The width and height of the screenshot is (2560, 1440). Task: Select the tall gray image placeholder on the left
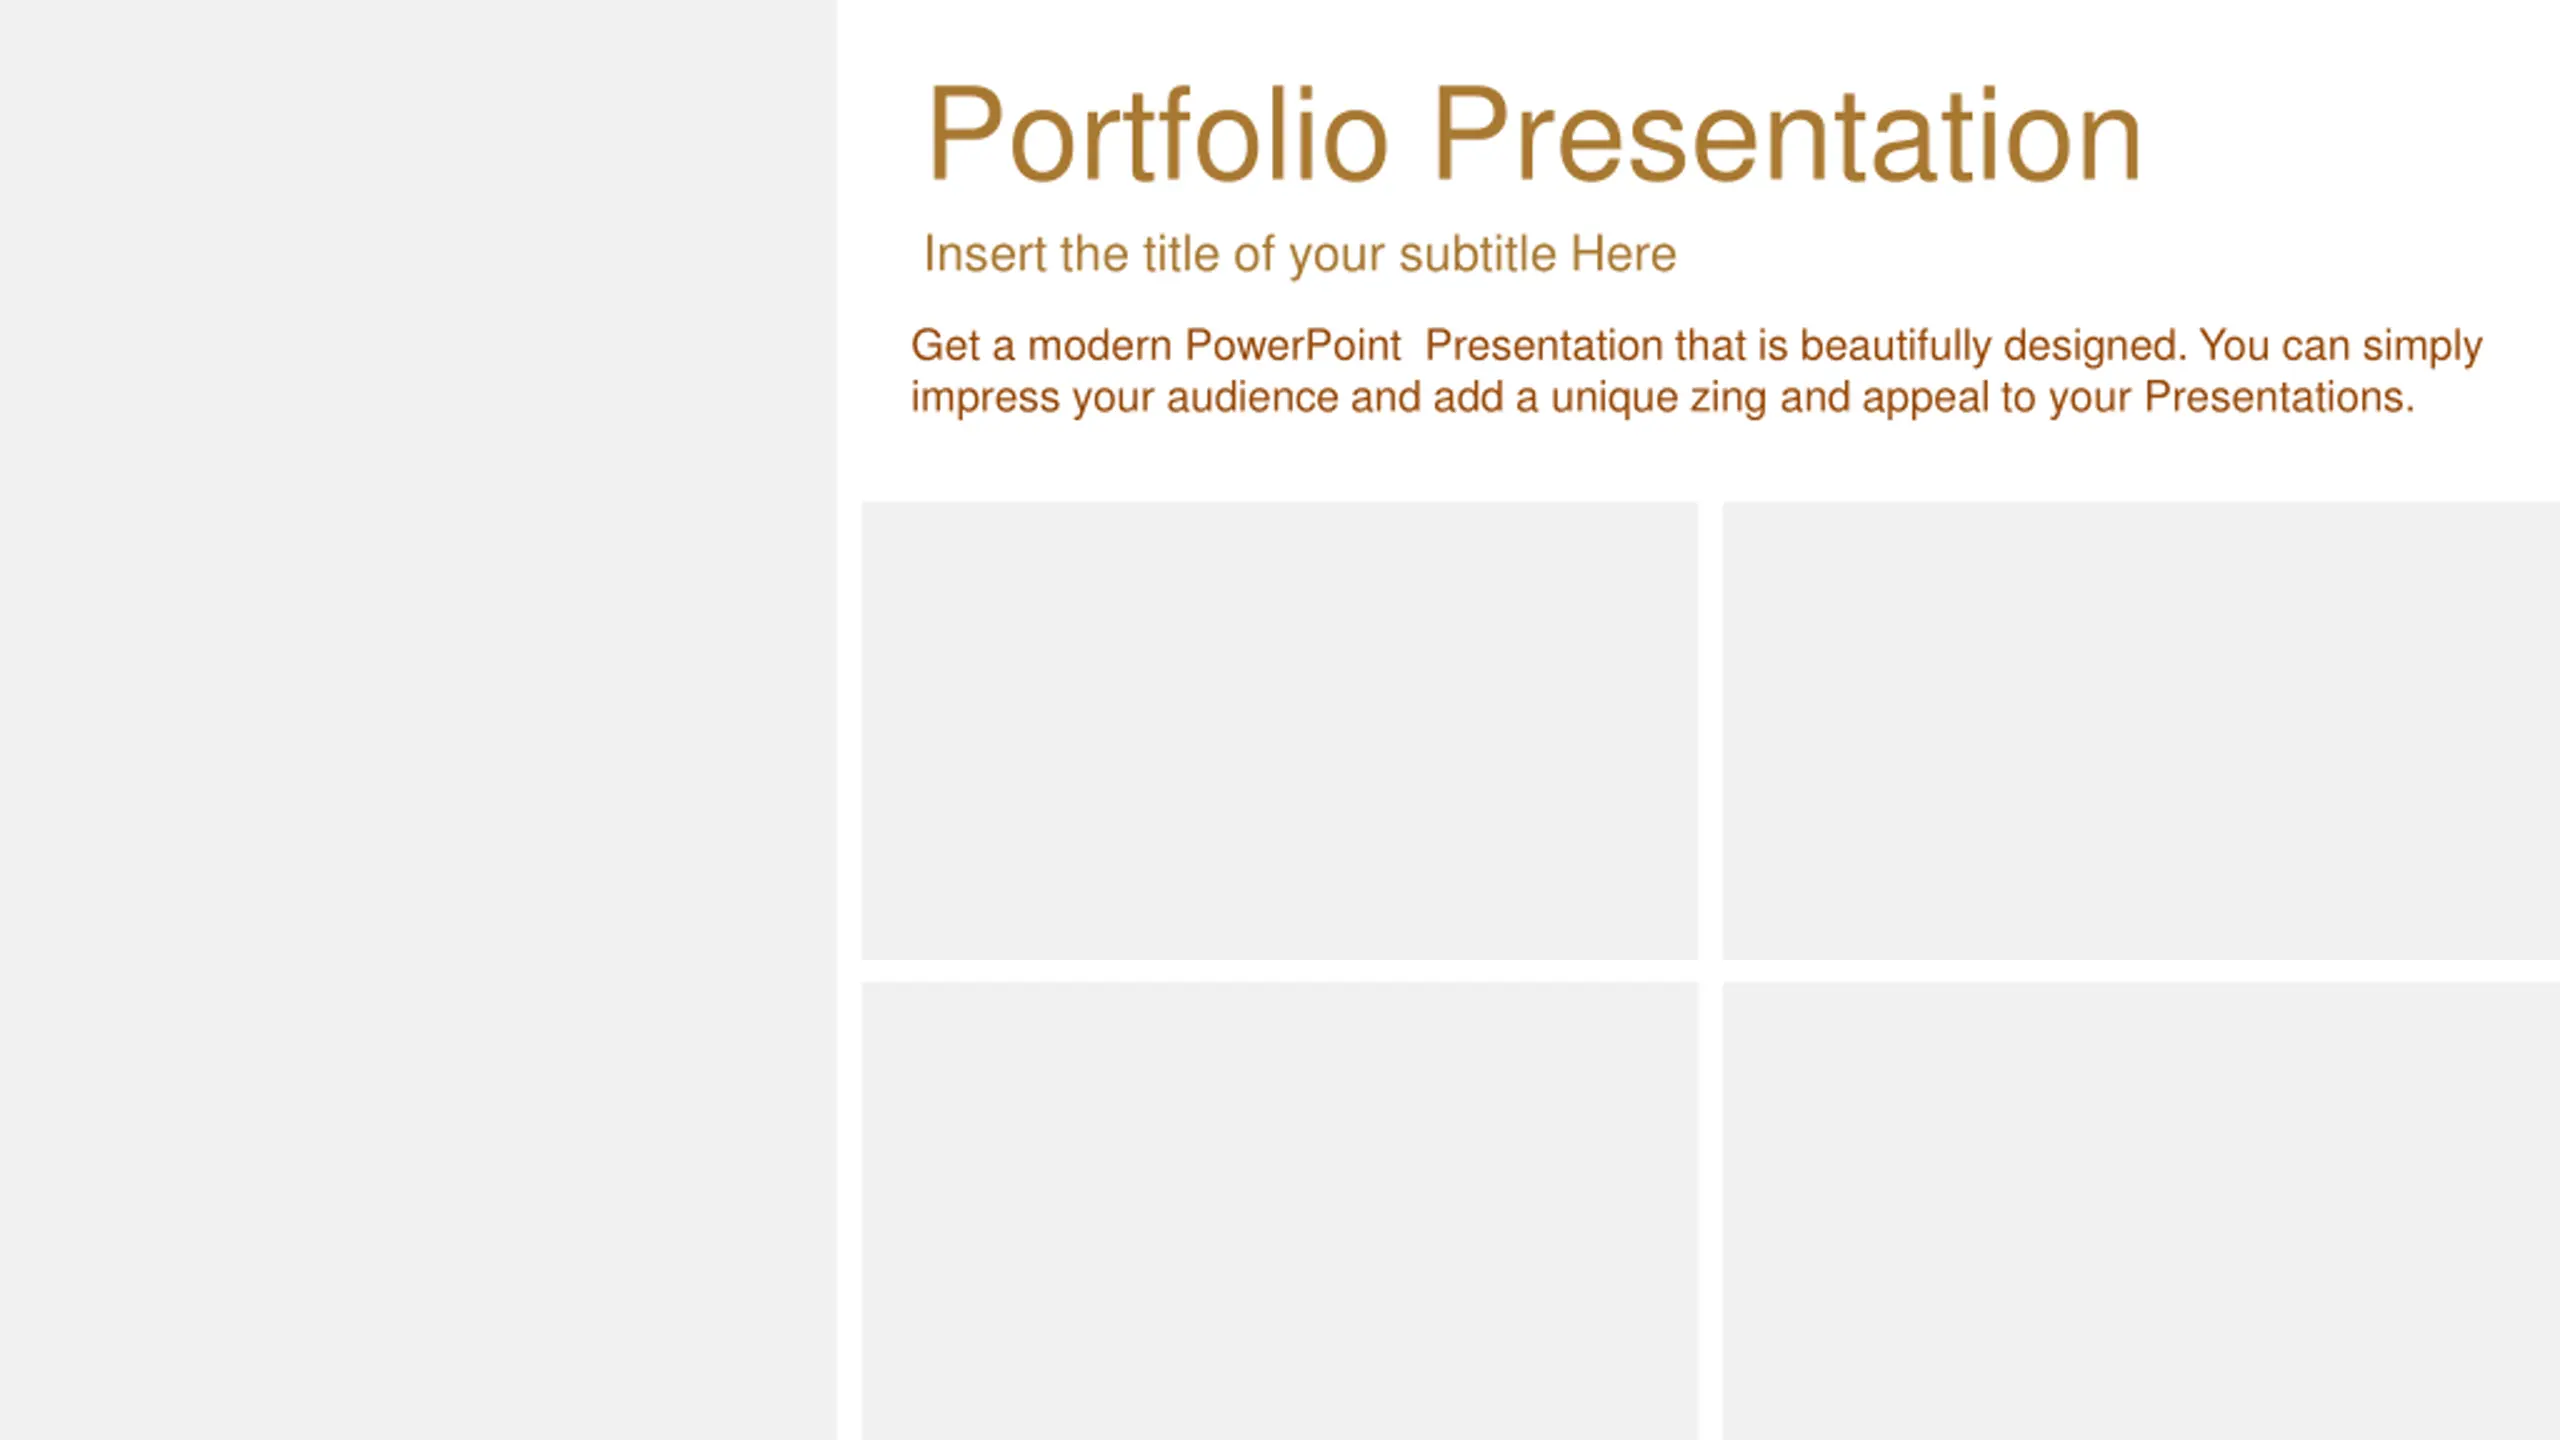point(418,720)
